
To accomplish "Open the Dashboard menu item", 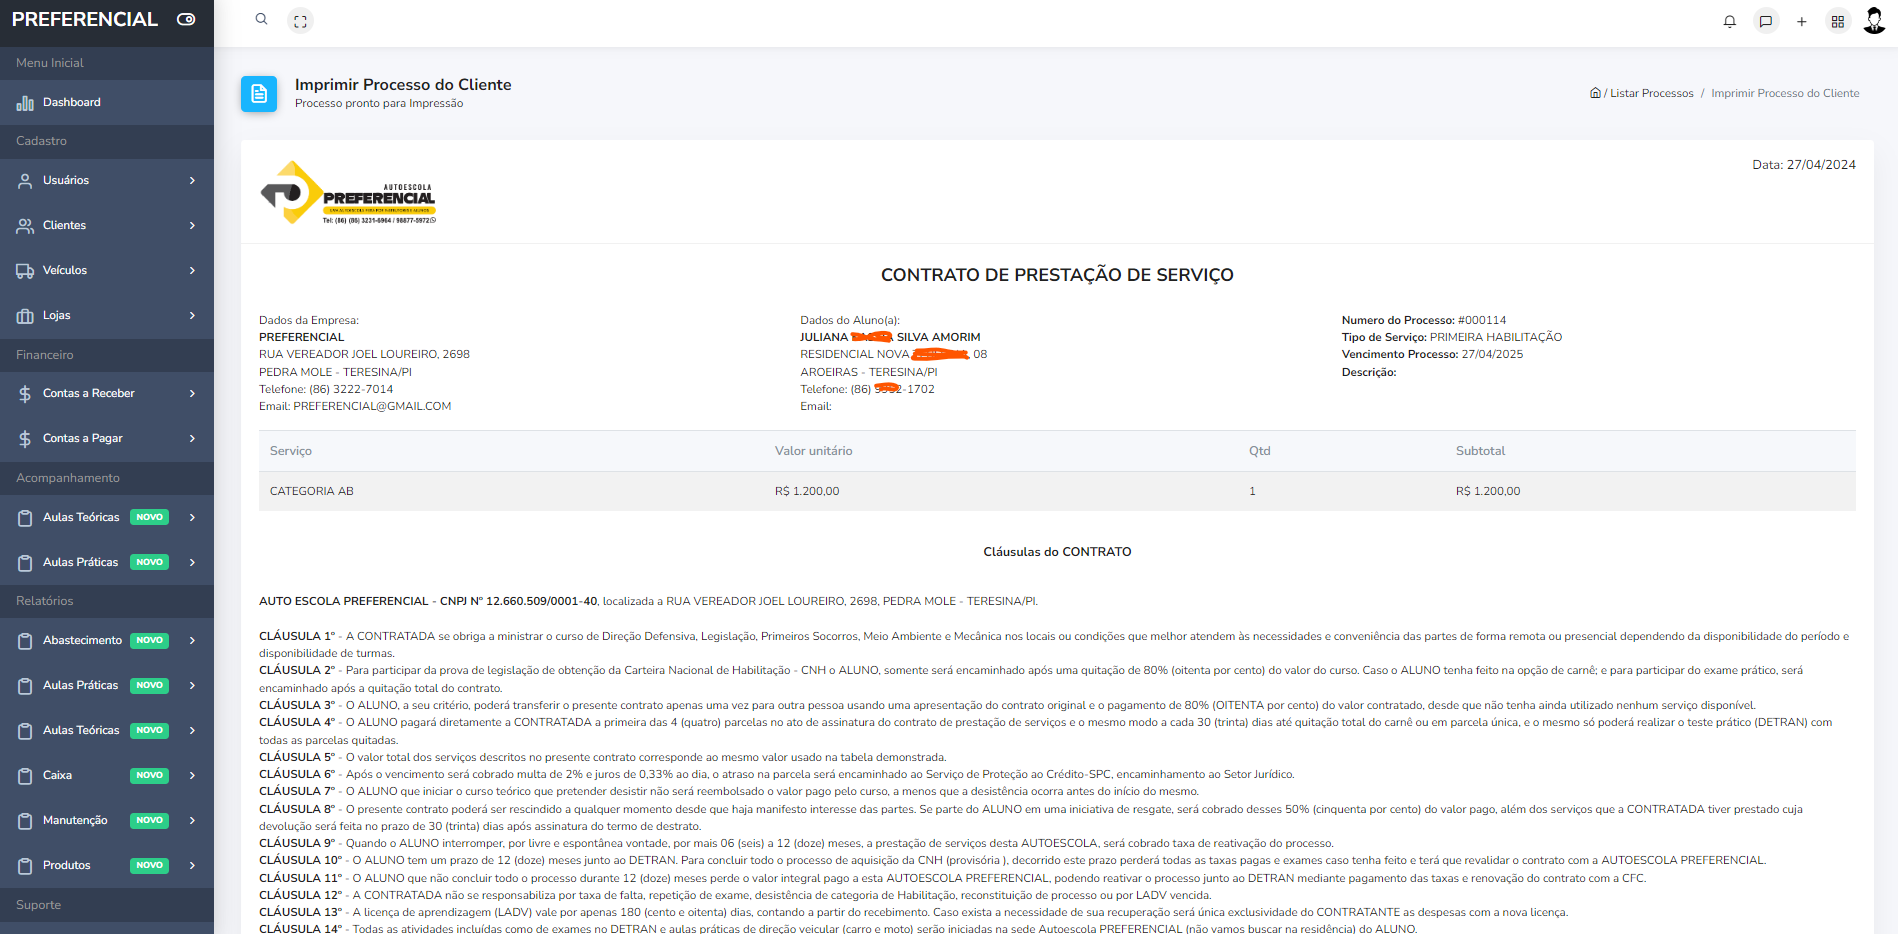I will pyautogui.click(x=107, y=103).
